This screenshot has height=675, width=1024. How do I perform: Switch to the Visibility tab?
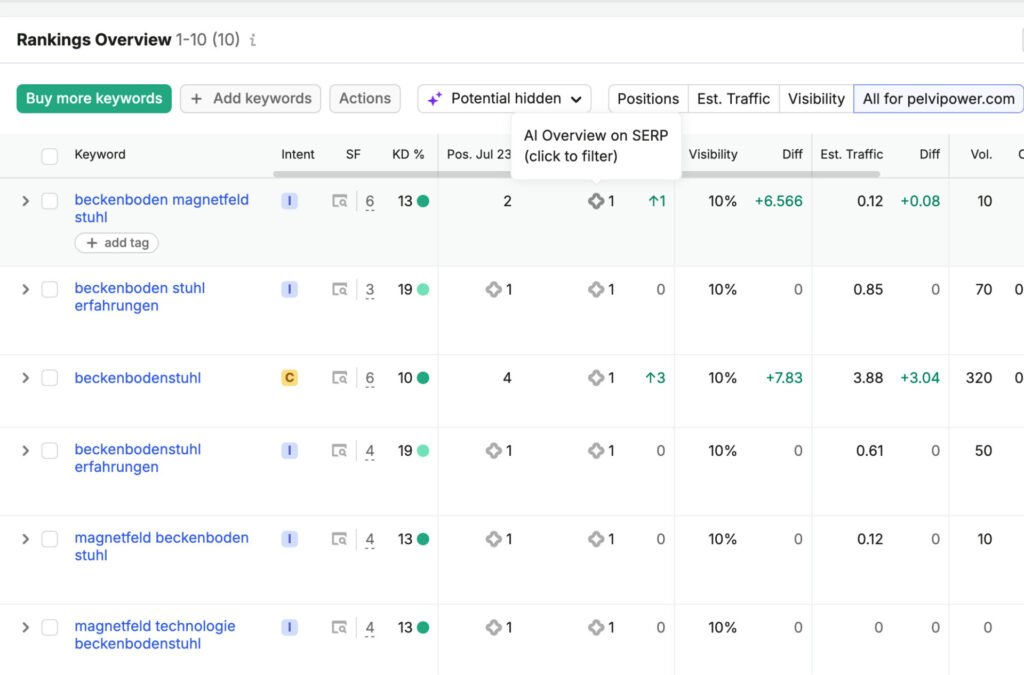pos(816,99)
